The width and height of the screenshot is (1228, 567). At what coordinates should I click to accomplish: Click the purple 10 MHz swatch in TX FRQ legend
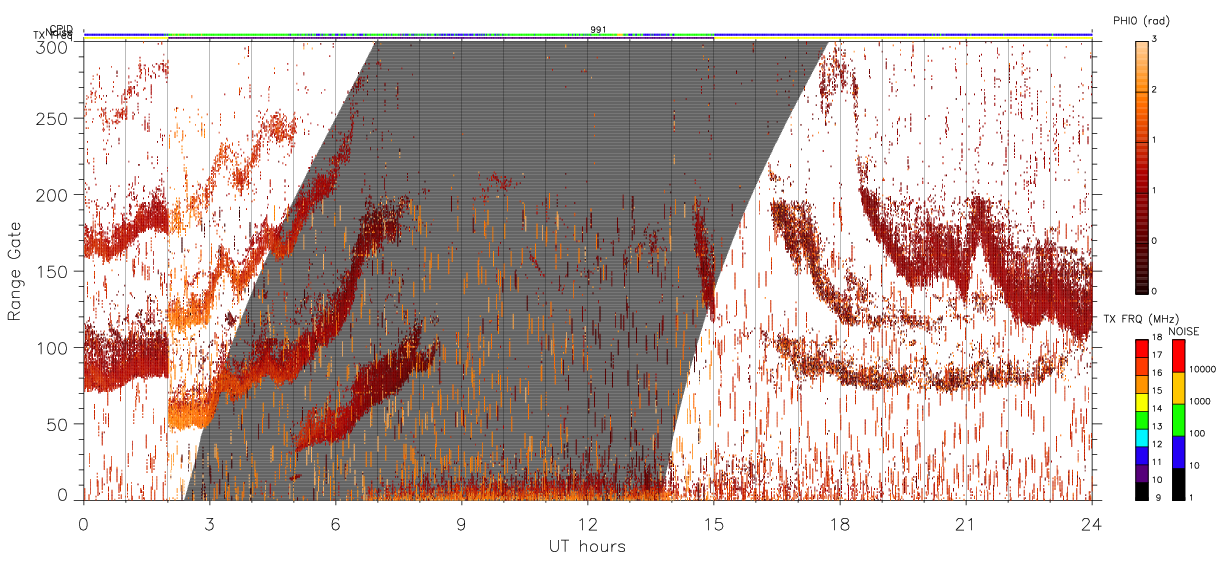point(1141,473)
